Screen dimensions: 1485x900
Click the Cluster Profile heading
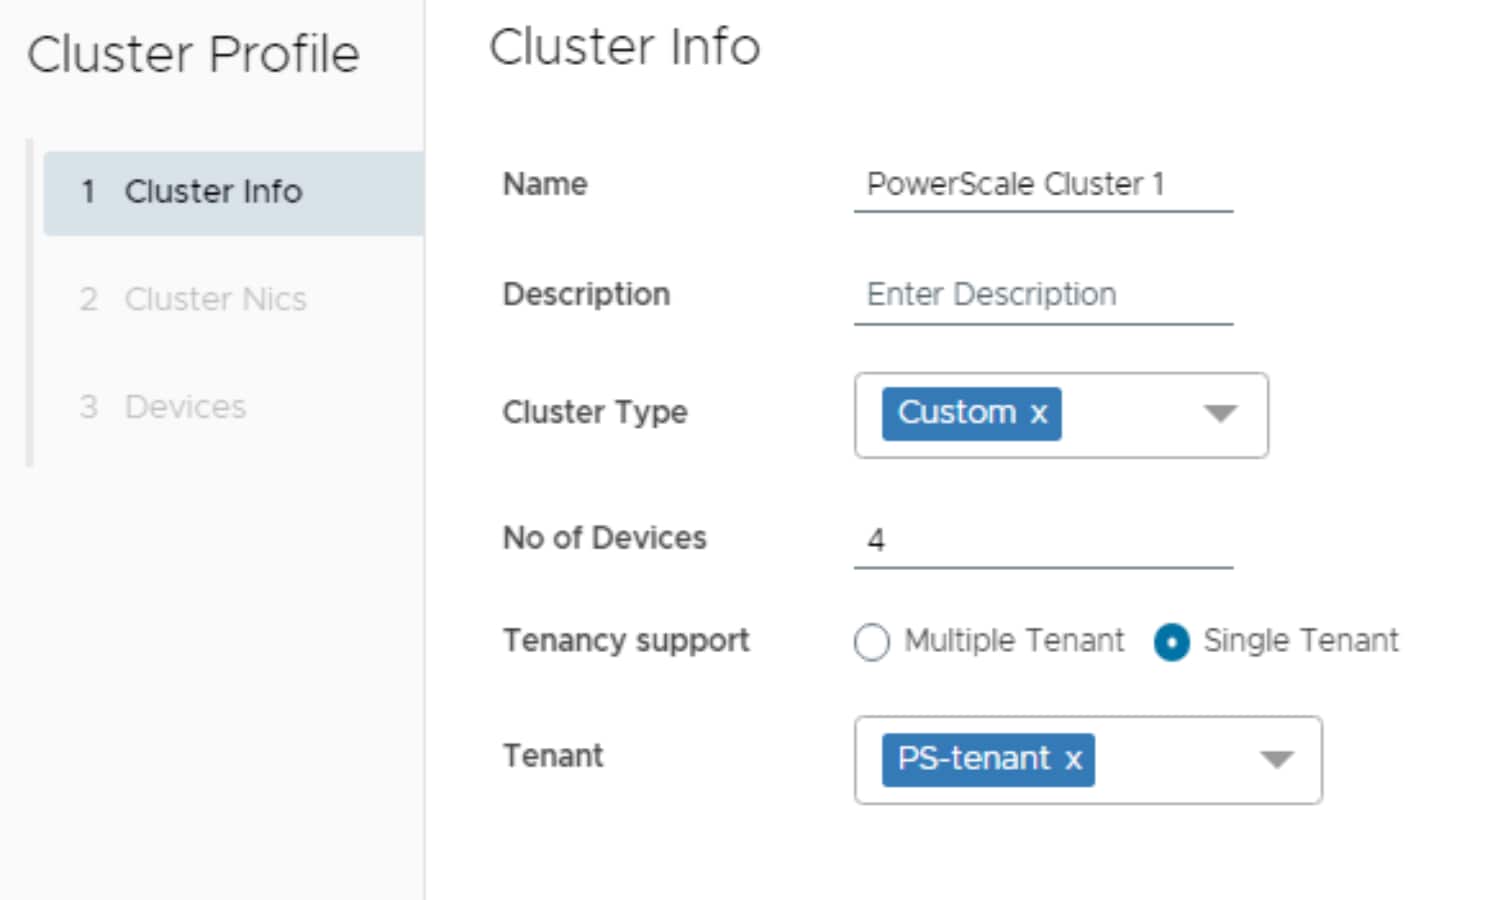tap(193, 54)
